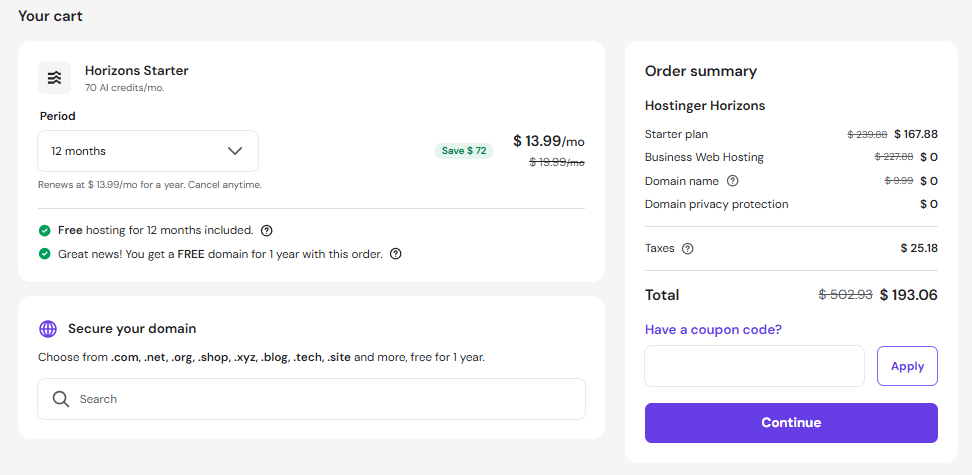Click Choose from .com, .net domain list text
The height and width of the screenshot is (475, 972).
tap(261, 358)
